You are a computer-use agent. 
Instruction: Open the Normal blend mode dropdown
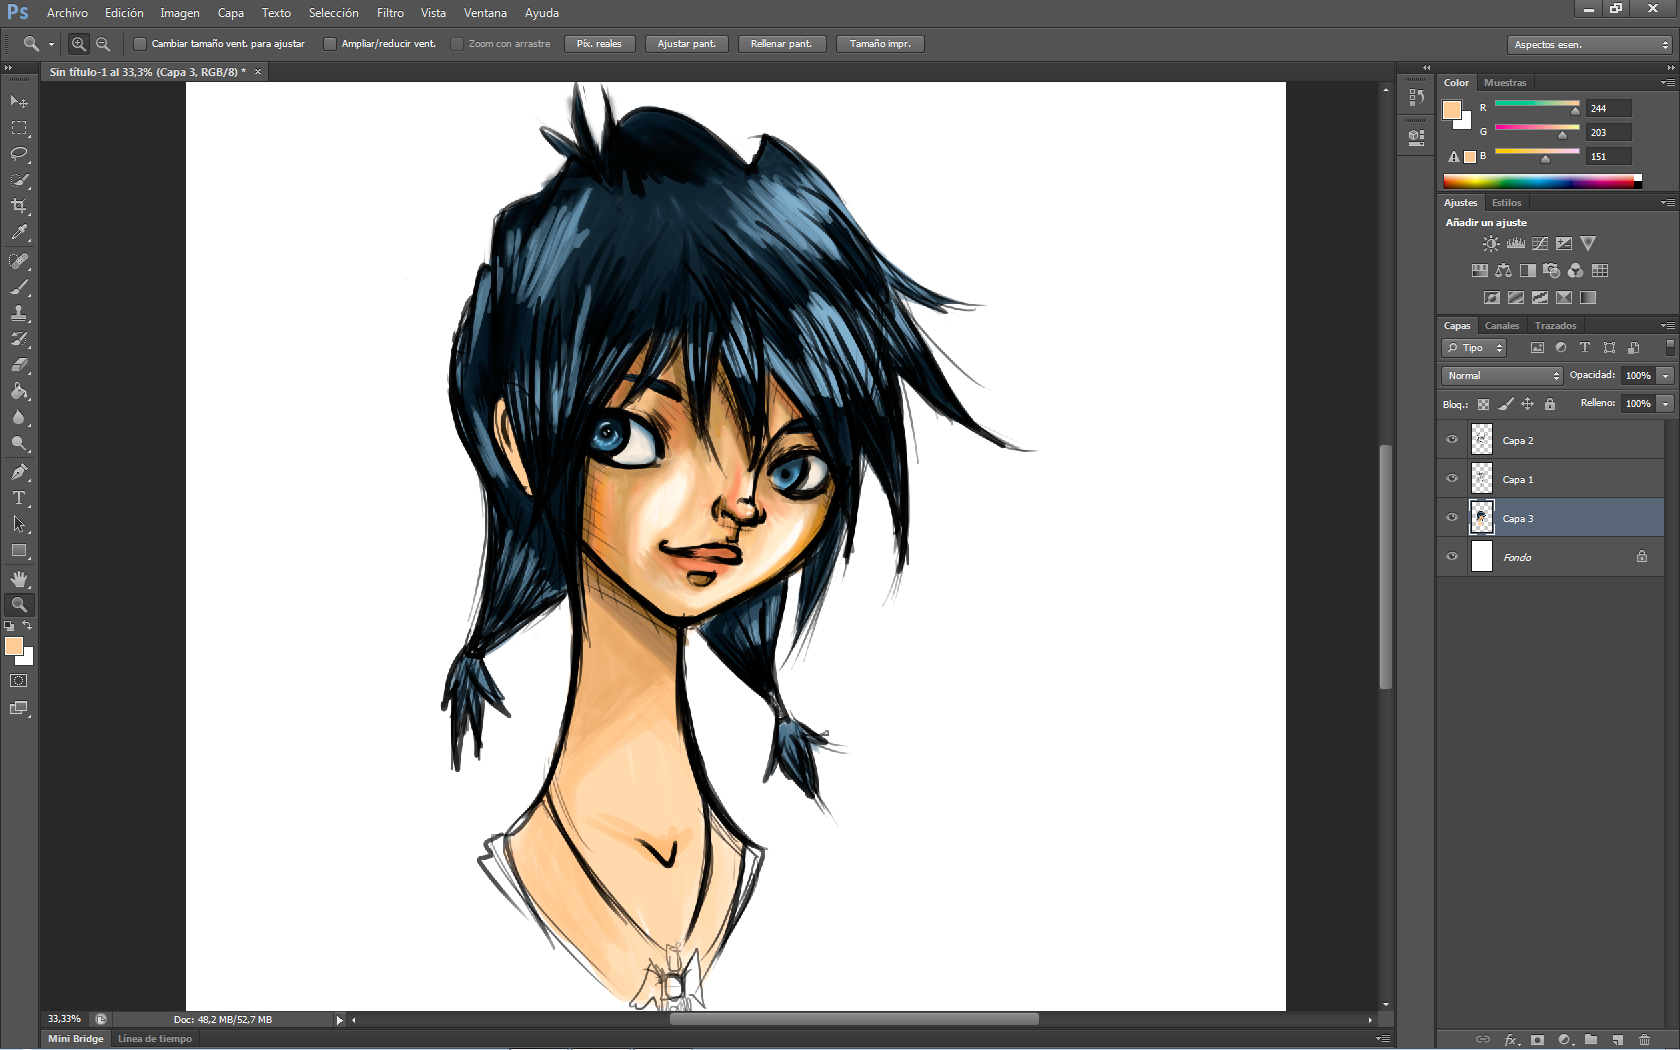[1502, 376]
